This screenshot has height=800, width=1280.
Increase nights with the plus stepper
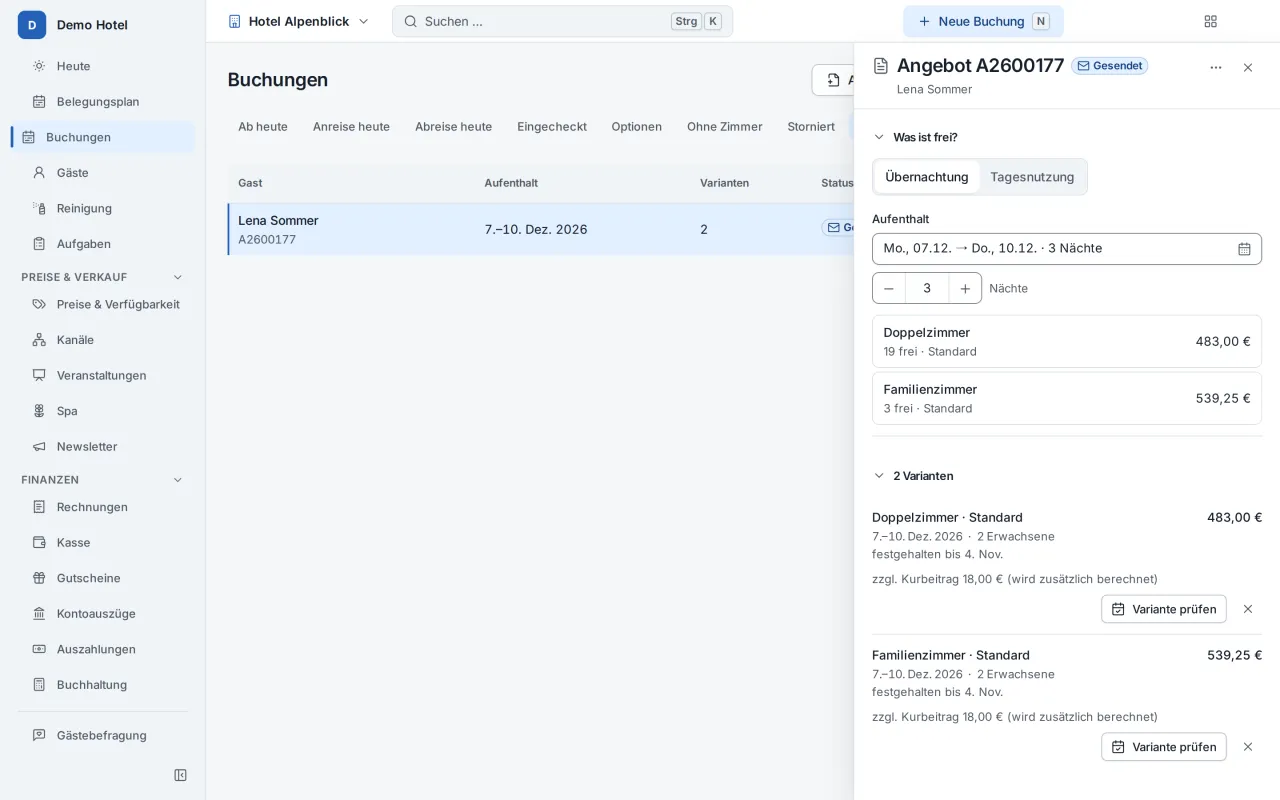tap(965, 288)
